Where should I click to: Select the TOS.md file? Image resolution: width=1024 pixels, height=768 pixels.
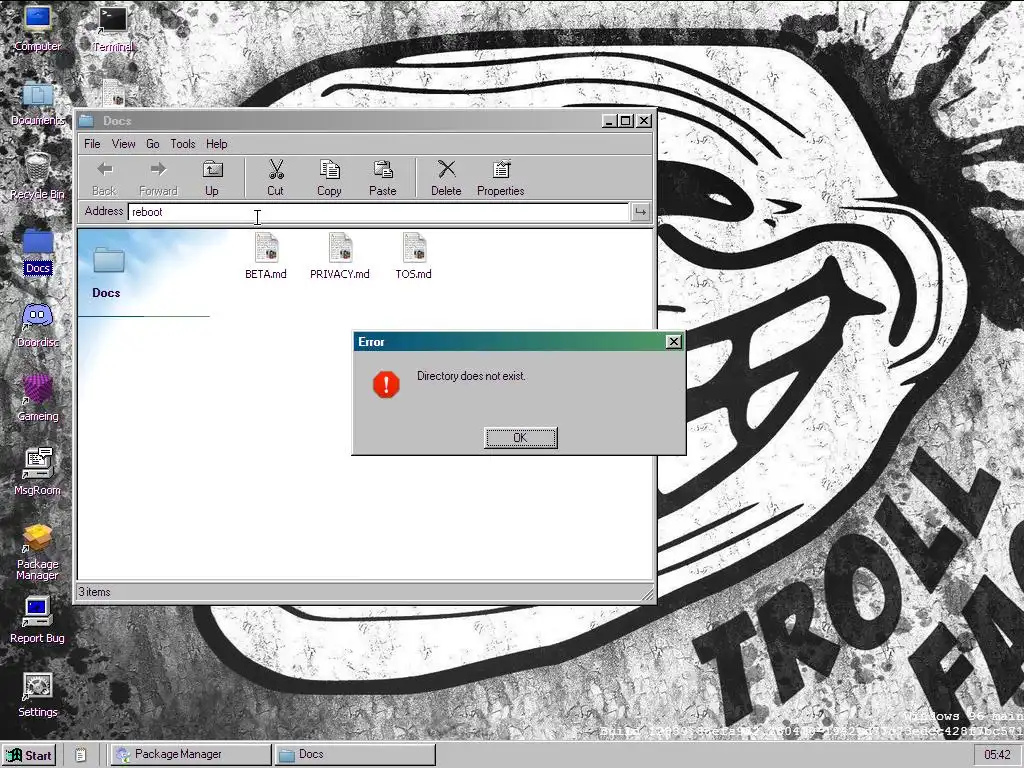click(413, 256)
